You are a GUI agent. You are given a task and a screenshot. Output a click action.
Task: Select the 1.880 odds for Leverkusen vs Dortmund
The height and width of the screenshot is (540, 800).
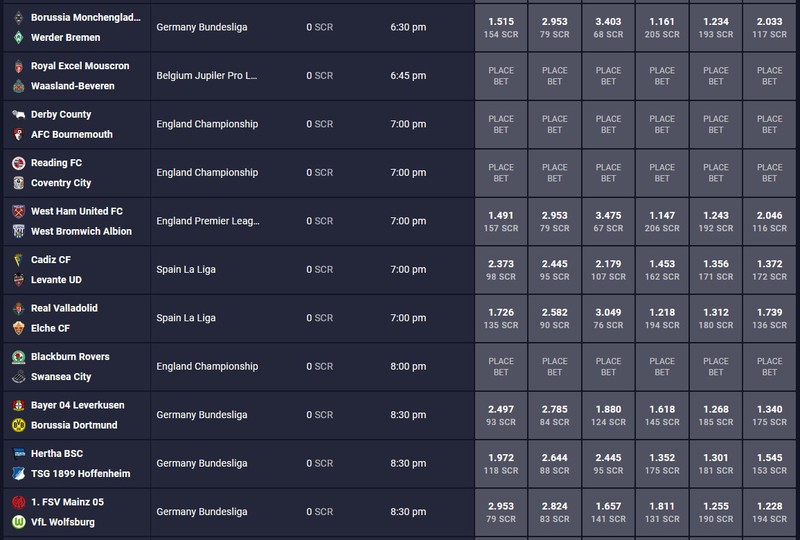coord(608,415)
